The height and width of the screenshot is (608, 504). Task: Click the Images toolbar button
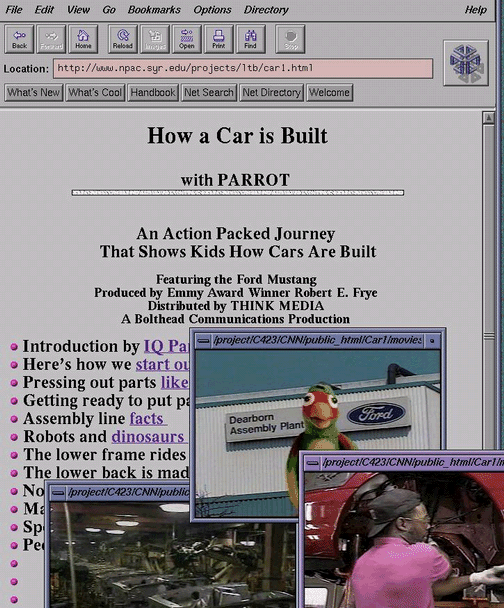click(155, 39)
